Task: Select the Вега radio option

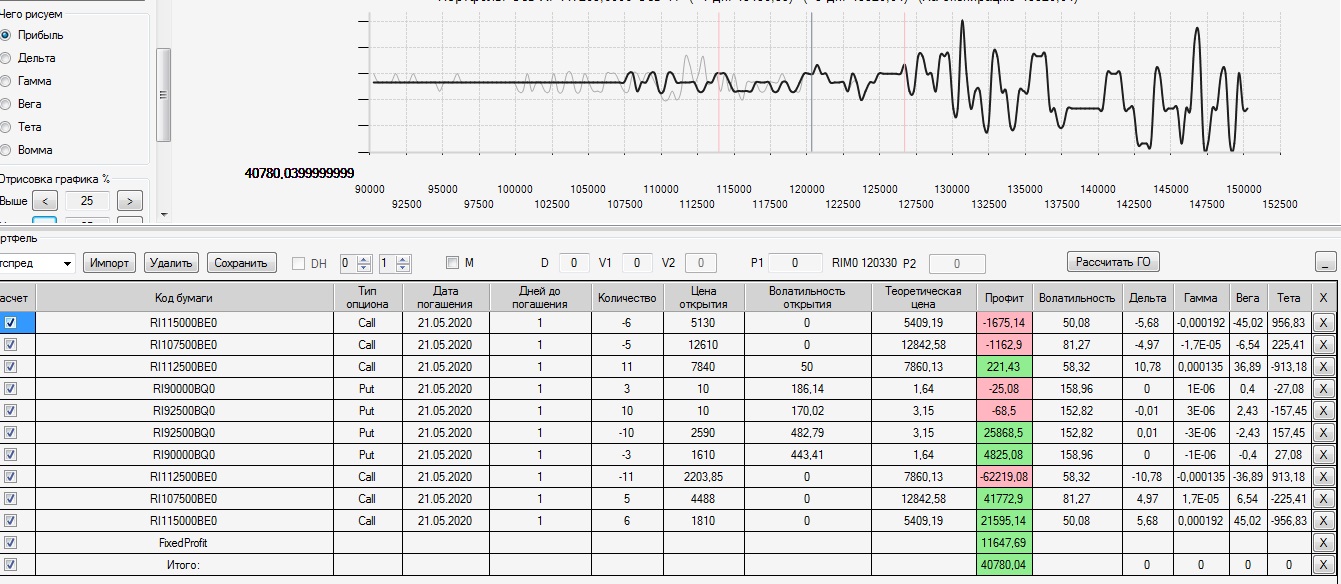Action: pos(6,104)
